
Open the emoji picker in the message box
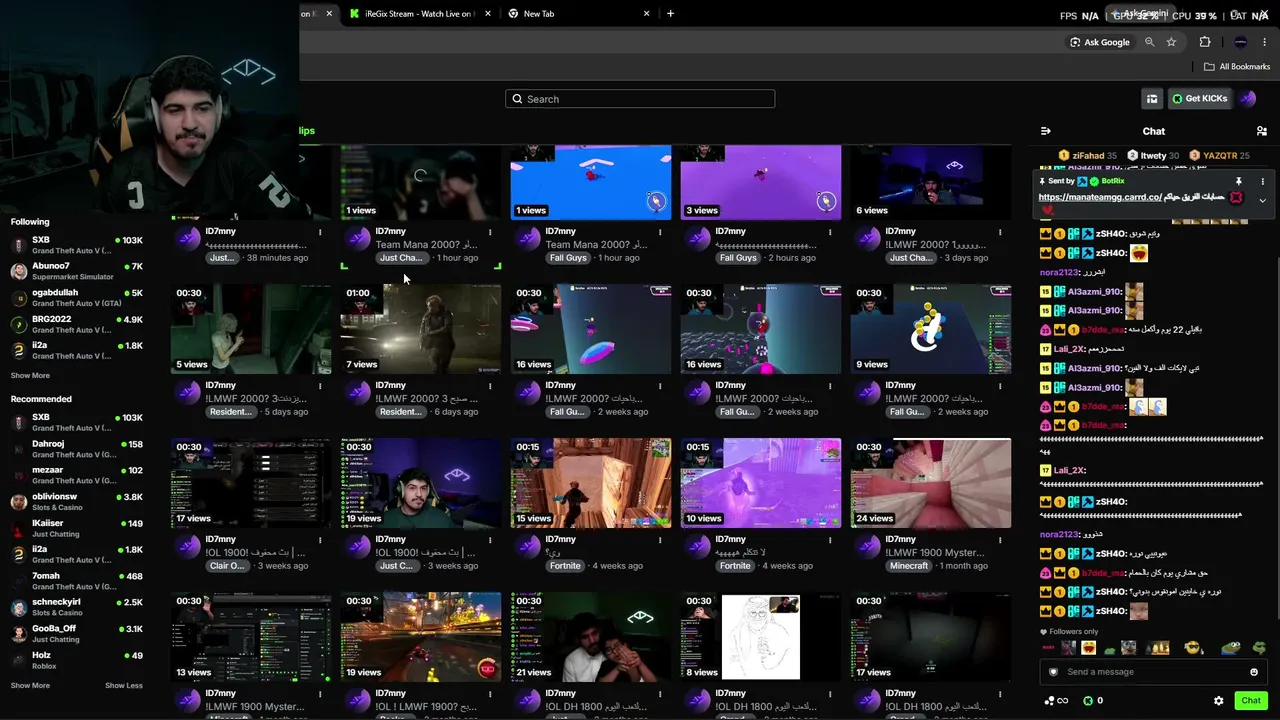[1254, 672]
